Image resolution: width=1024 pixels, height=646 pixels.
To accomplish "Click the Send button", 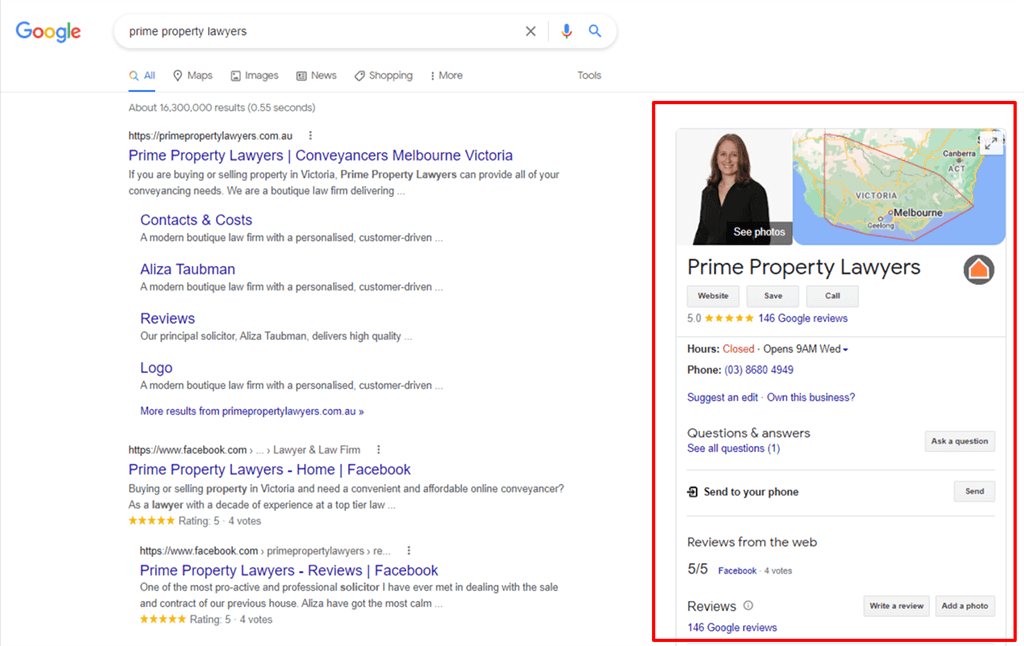I will click(974, 491).
